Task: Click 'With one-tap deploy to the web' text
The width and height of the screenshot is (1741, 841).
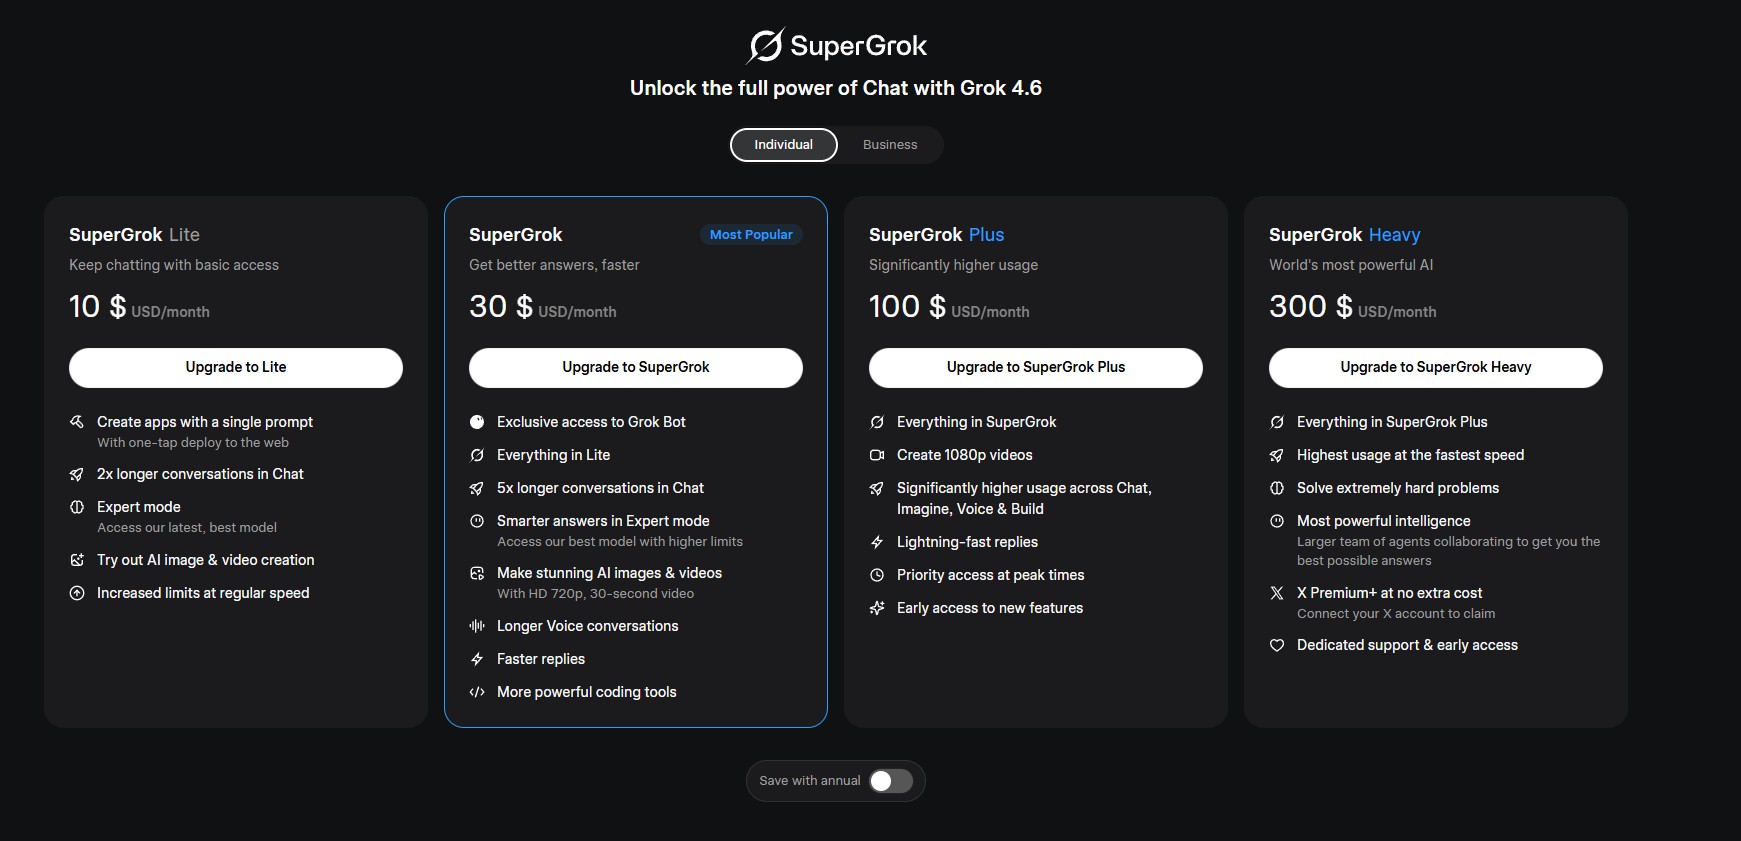Action: pyautogui.click(x=193, y=443)
